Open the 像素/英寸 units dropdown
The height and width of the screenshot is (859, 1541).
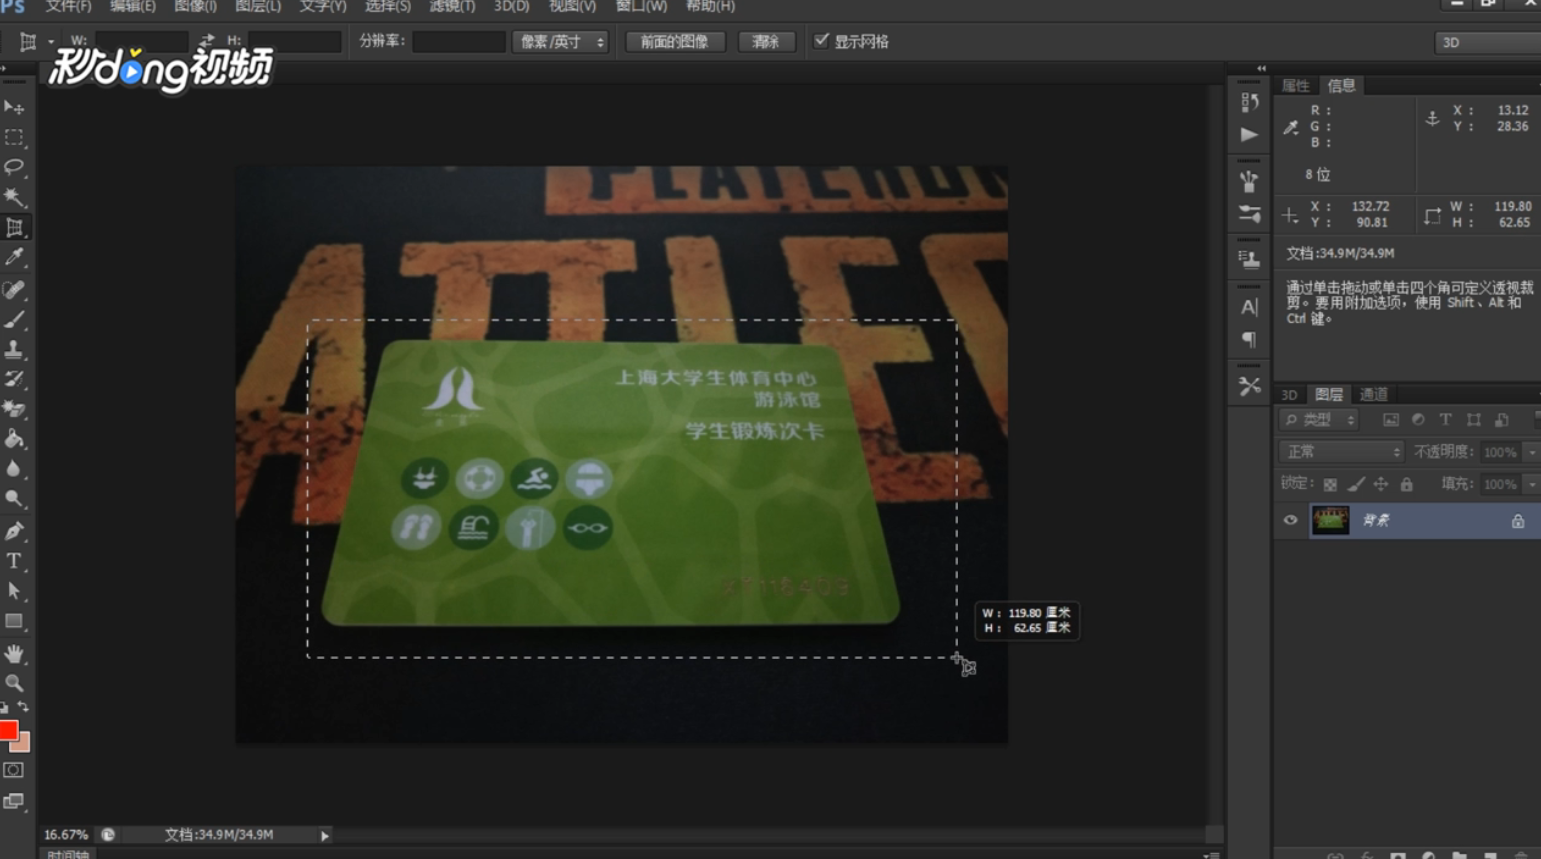560,41
